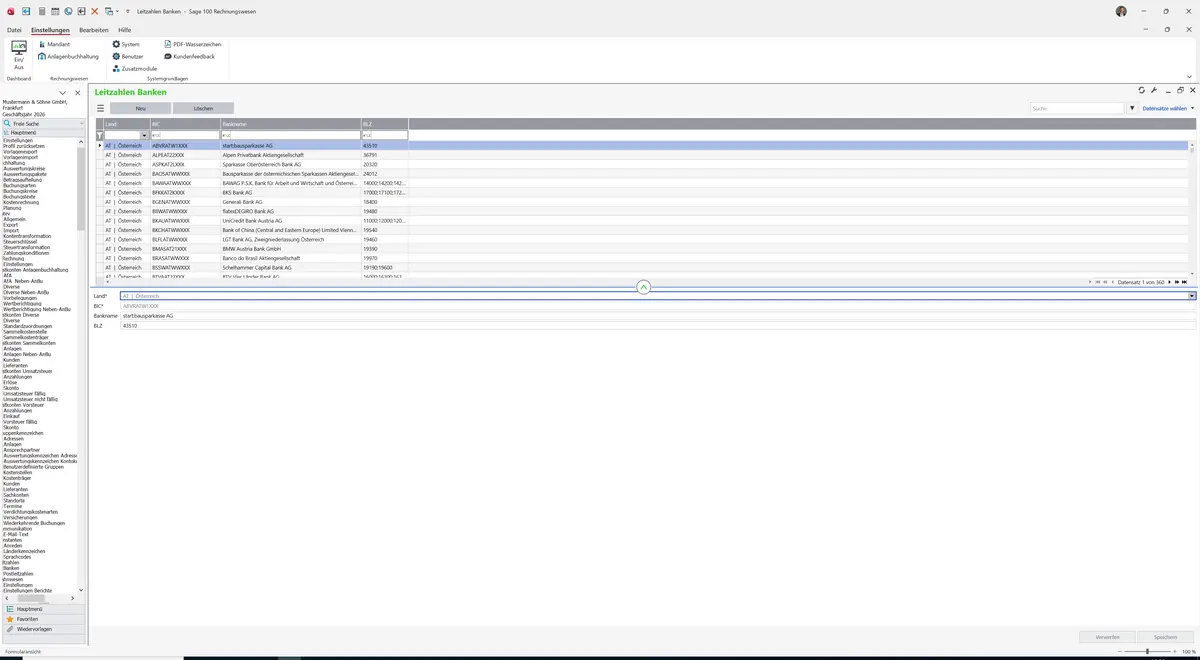Open Benutzer settings in ribbon
The height and width of the screenshot is (660, 1200).
(x=128, y=56)
